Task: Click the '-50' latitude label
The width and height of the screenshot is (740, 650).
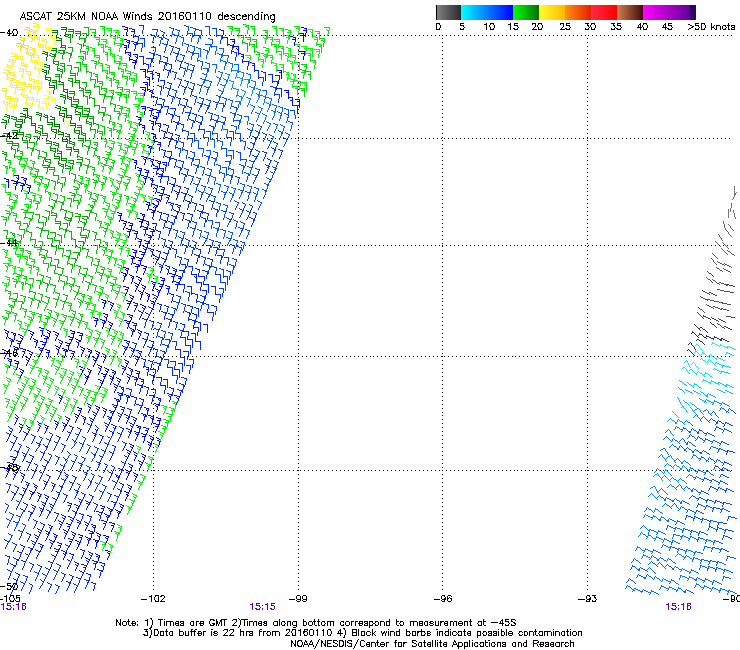Action: coord(9,586)
